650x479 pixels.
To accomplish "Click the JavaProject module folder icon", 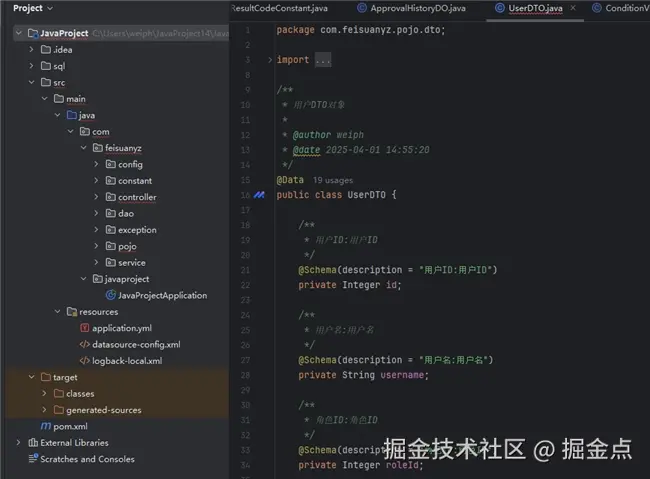I will [x=33, y=33].
